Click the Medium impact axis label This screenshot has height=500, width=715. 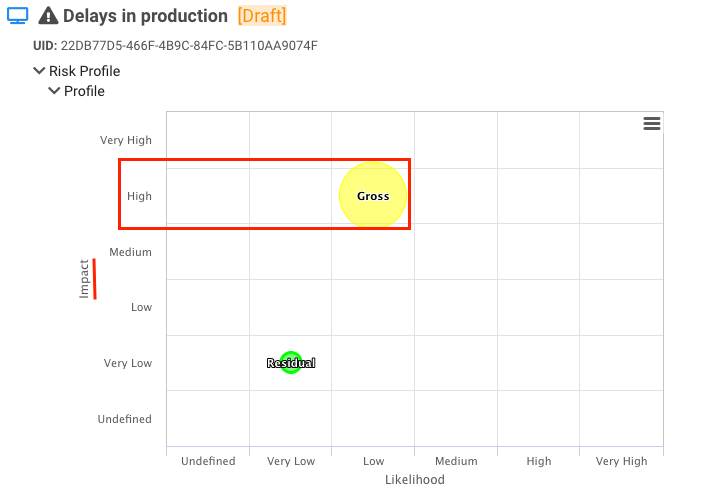(131, 252)
